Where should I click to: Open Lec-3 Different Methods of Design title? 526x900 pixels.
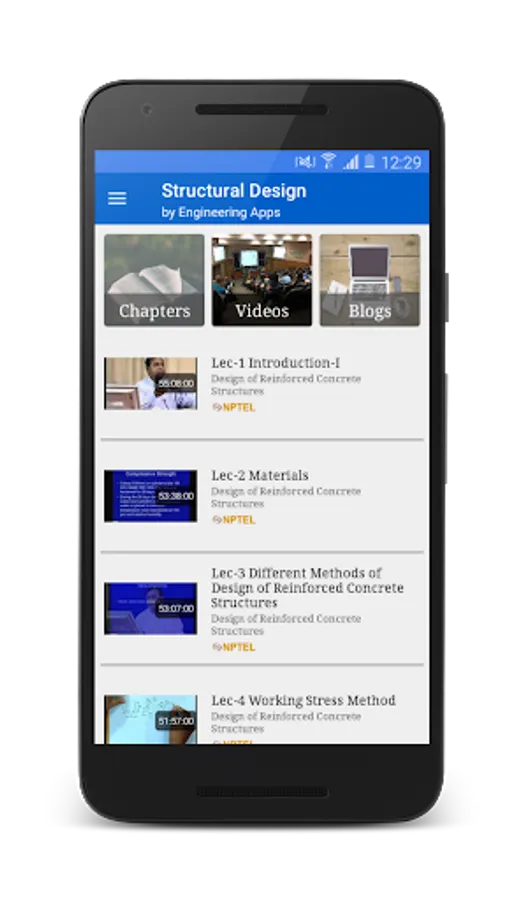[x=307, y=588]
